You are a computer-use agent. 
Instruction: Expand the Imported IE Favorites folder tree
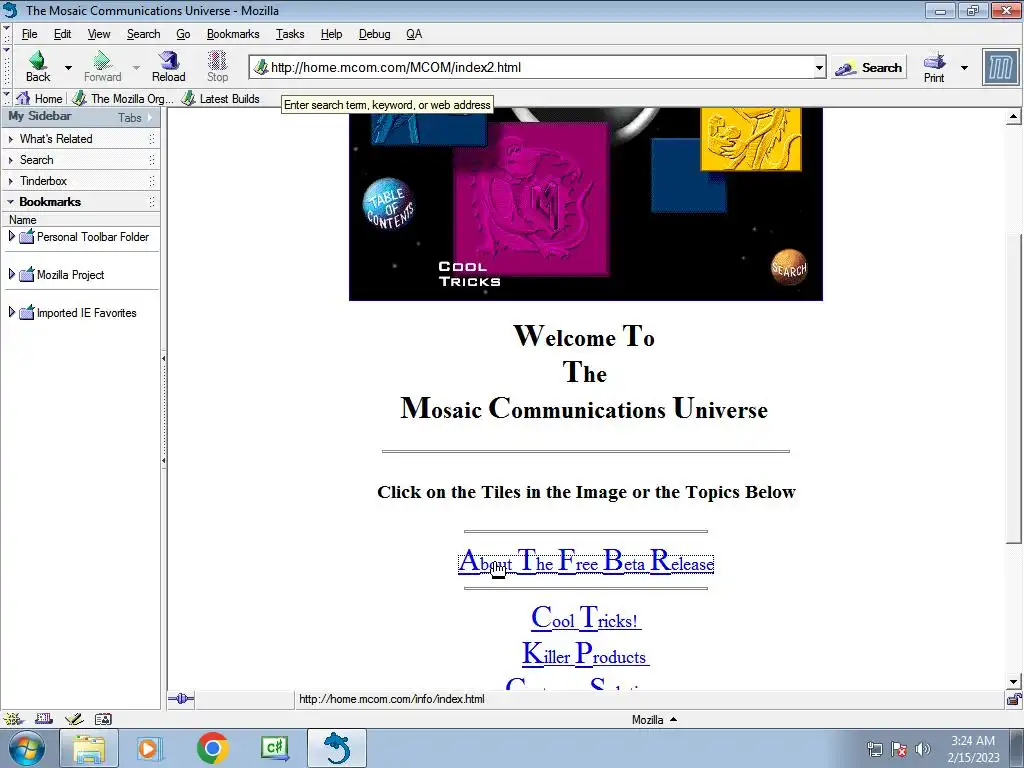11,312
